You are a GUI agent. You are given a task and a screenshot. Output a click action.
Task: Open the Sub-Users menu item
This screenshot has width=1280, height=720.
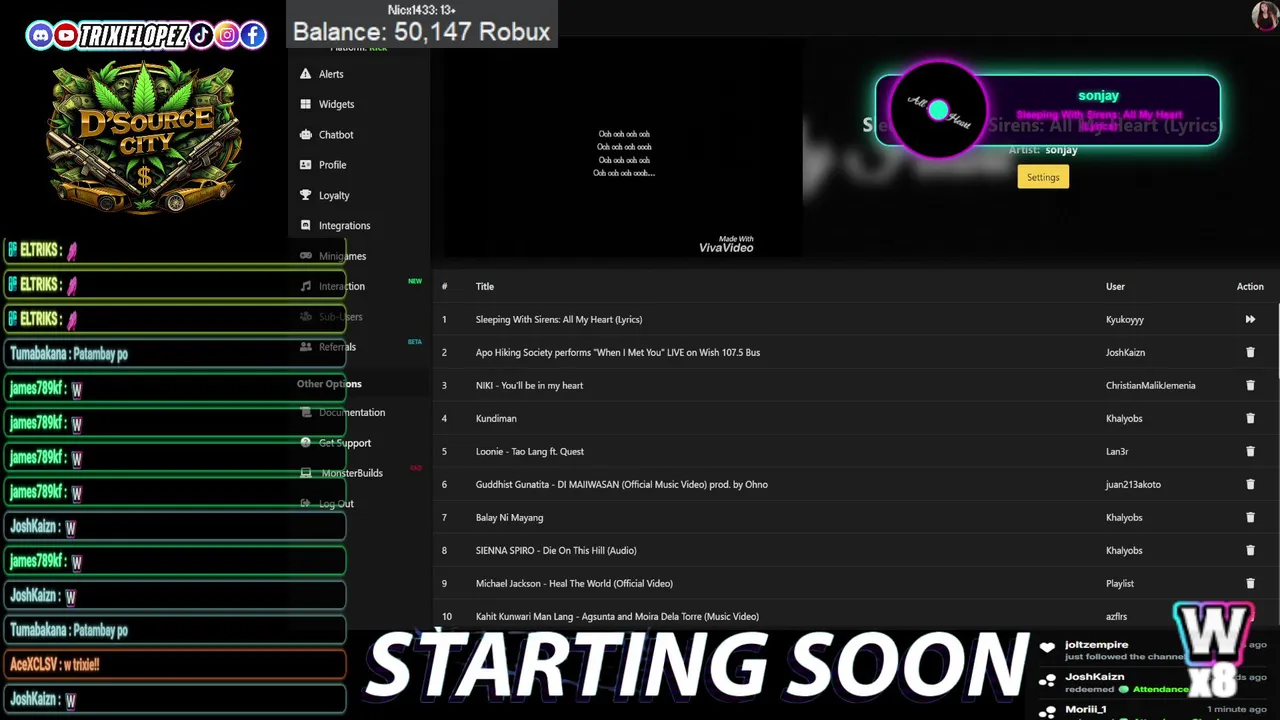340,317
